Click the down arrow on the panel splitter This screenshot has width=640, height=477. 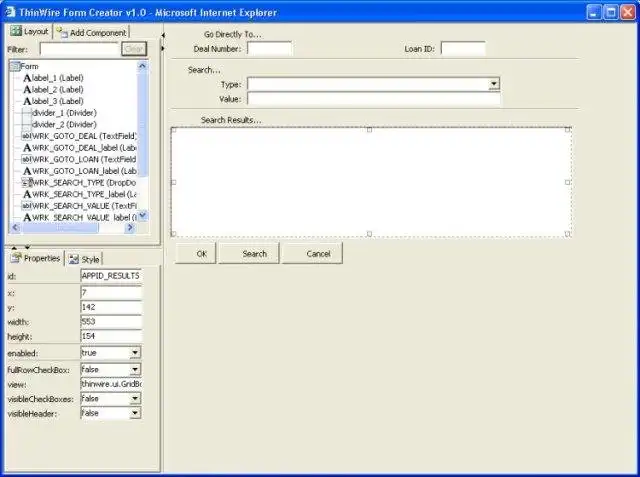pos(27,247)
